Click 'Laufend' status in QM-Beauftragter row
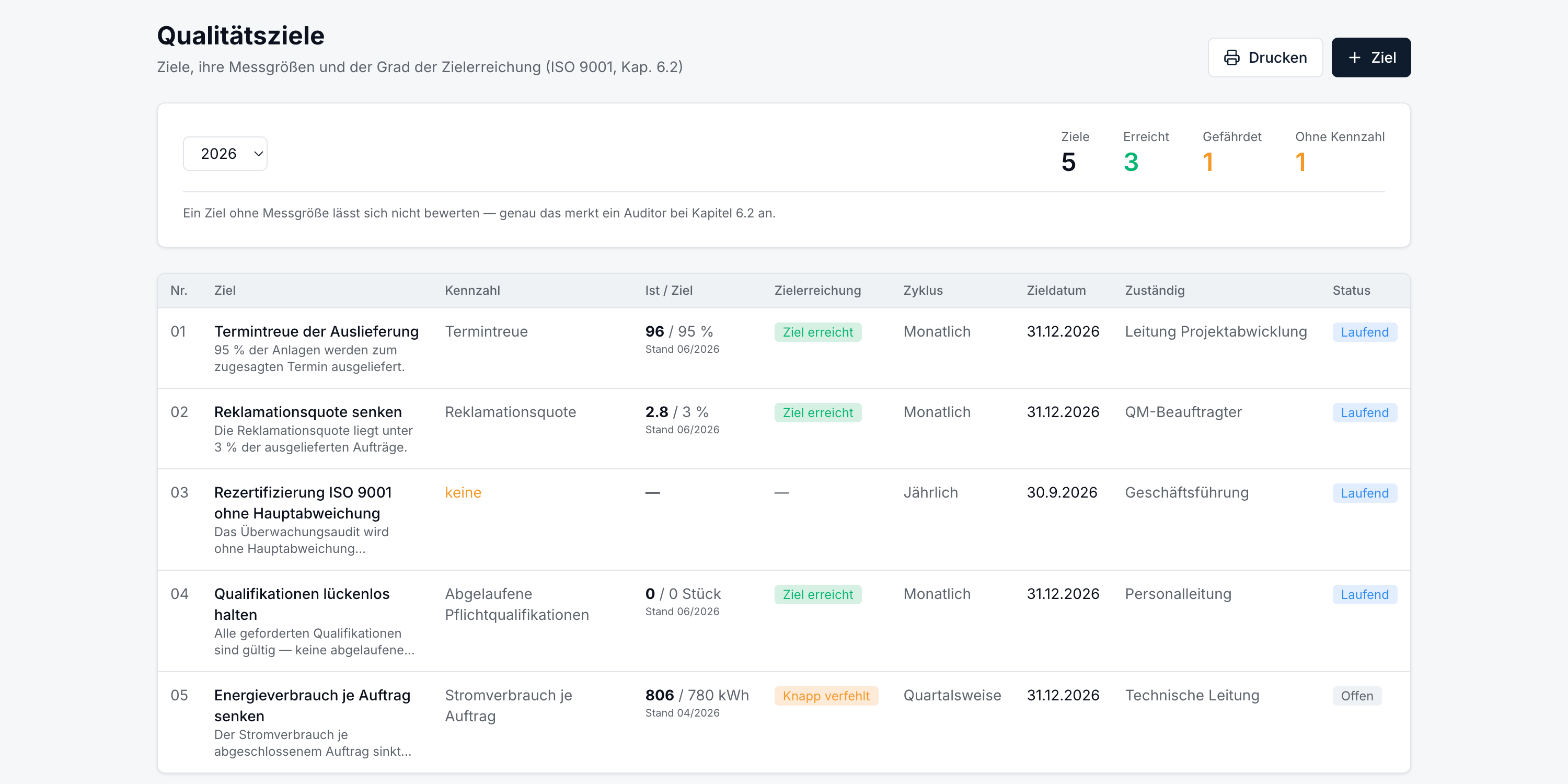The image size is (1568, 784). click(1365, 413)
